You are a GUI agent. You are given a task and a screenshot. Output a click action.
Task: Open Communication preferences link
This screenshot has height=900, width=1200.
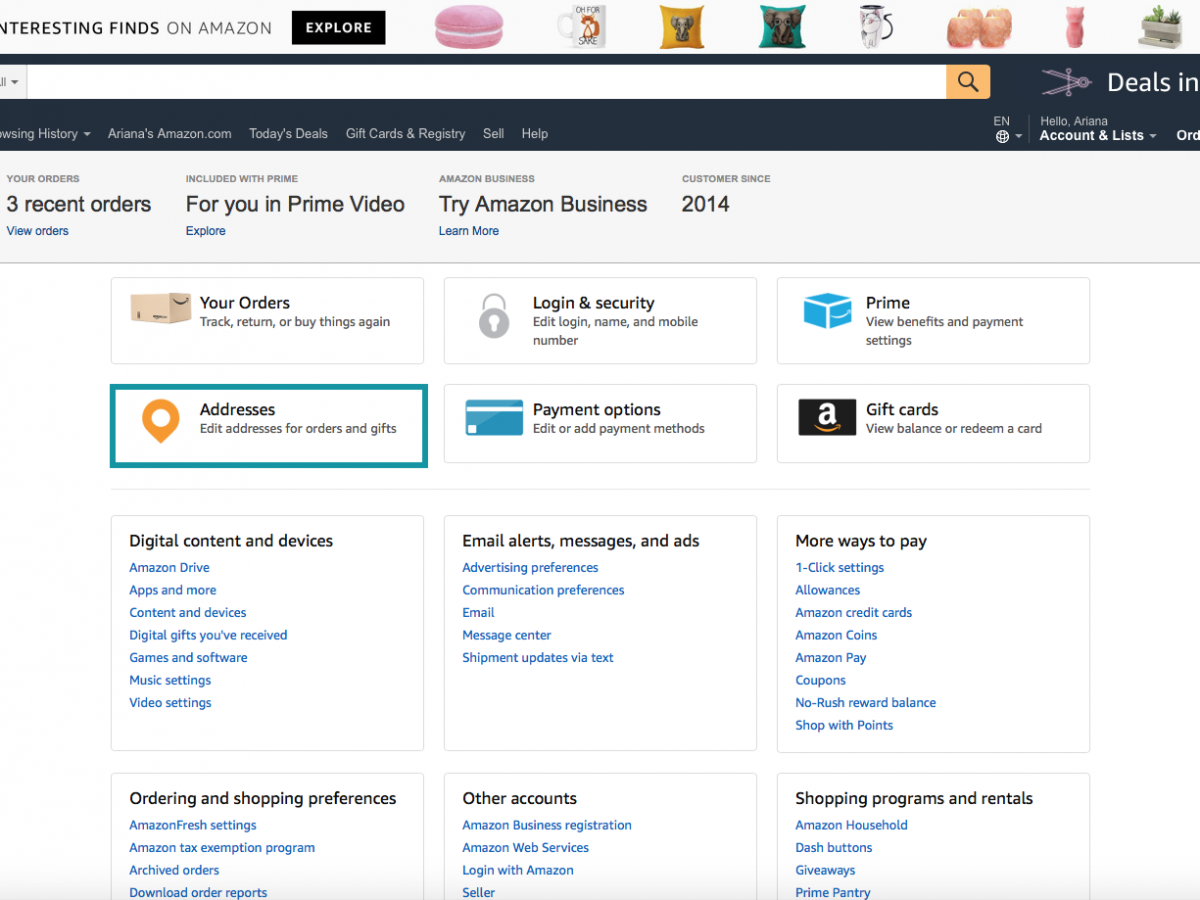543,590
